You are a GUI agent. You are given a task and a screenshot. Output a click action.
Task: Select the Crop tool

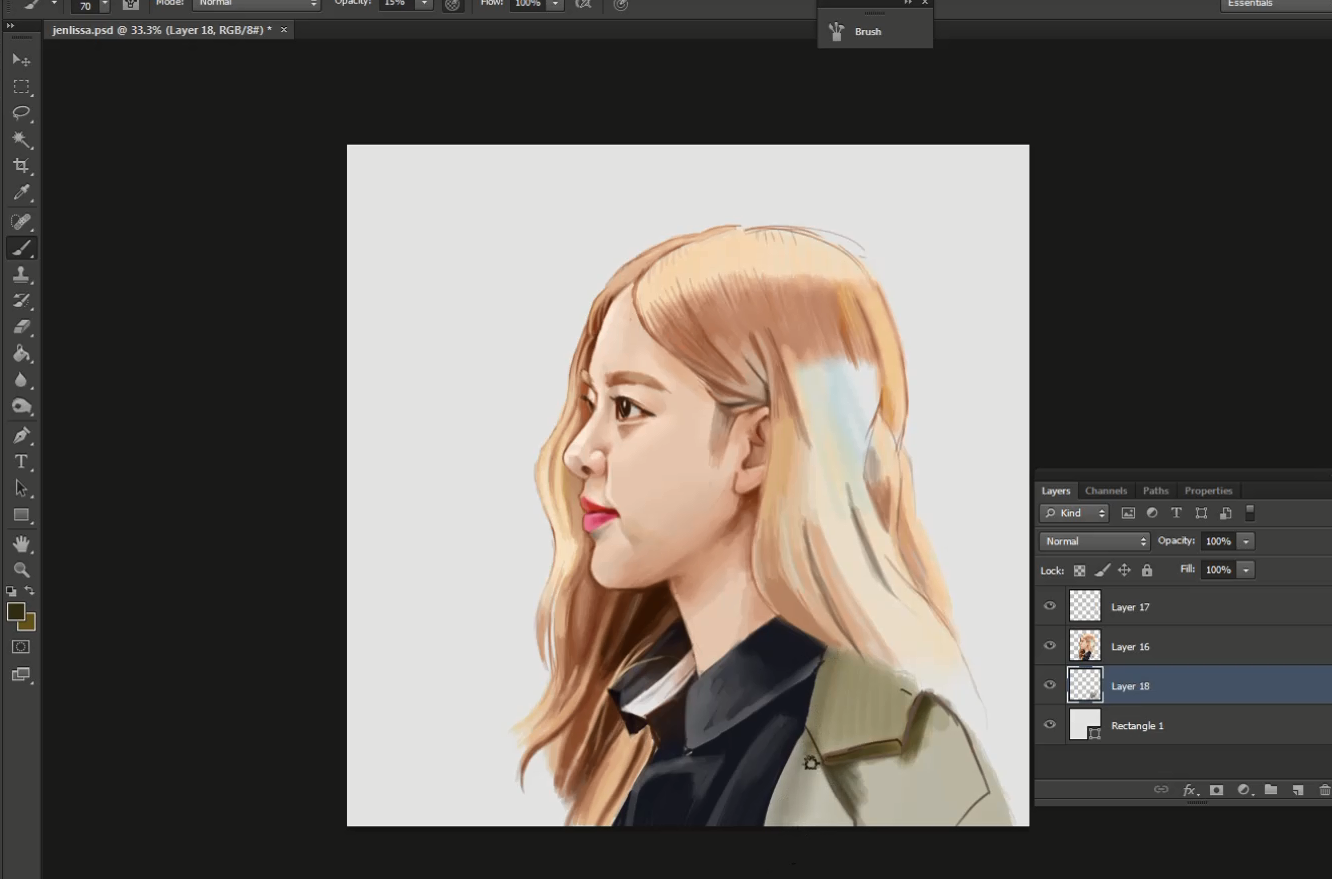[21, 166]
